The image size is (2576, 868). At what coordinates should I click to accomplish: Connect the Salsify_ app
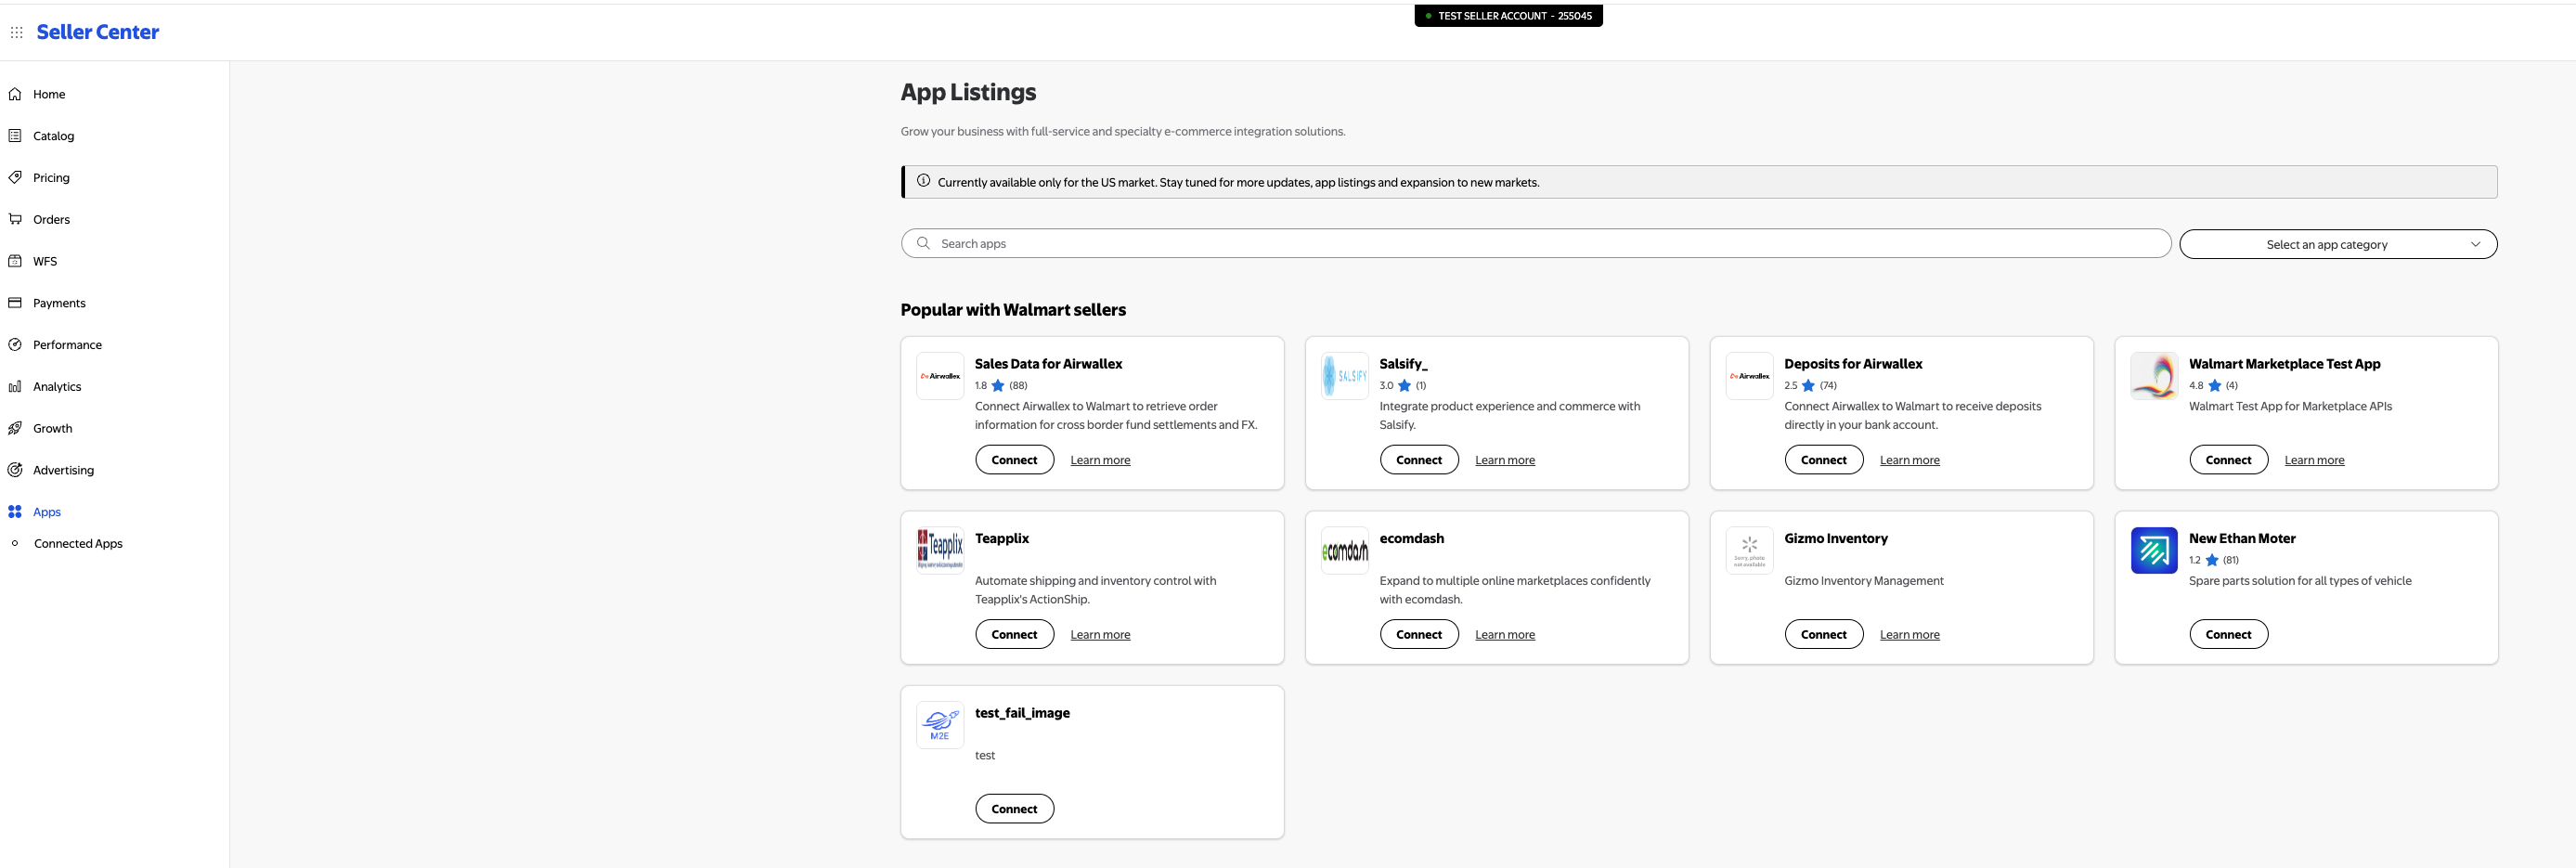coord(1419,460)
